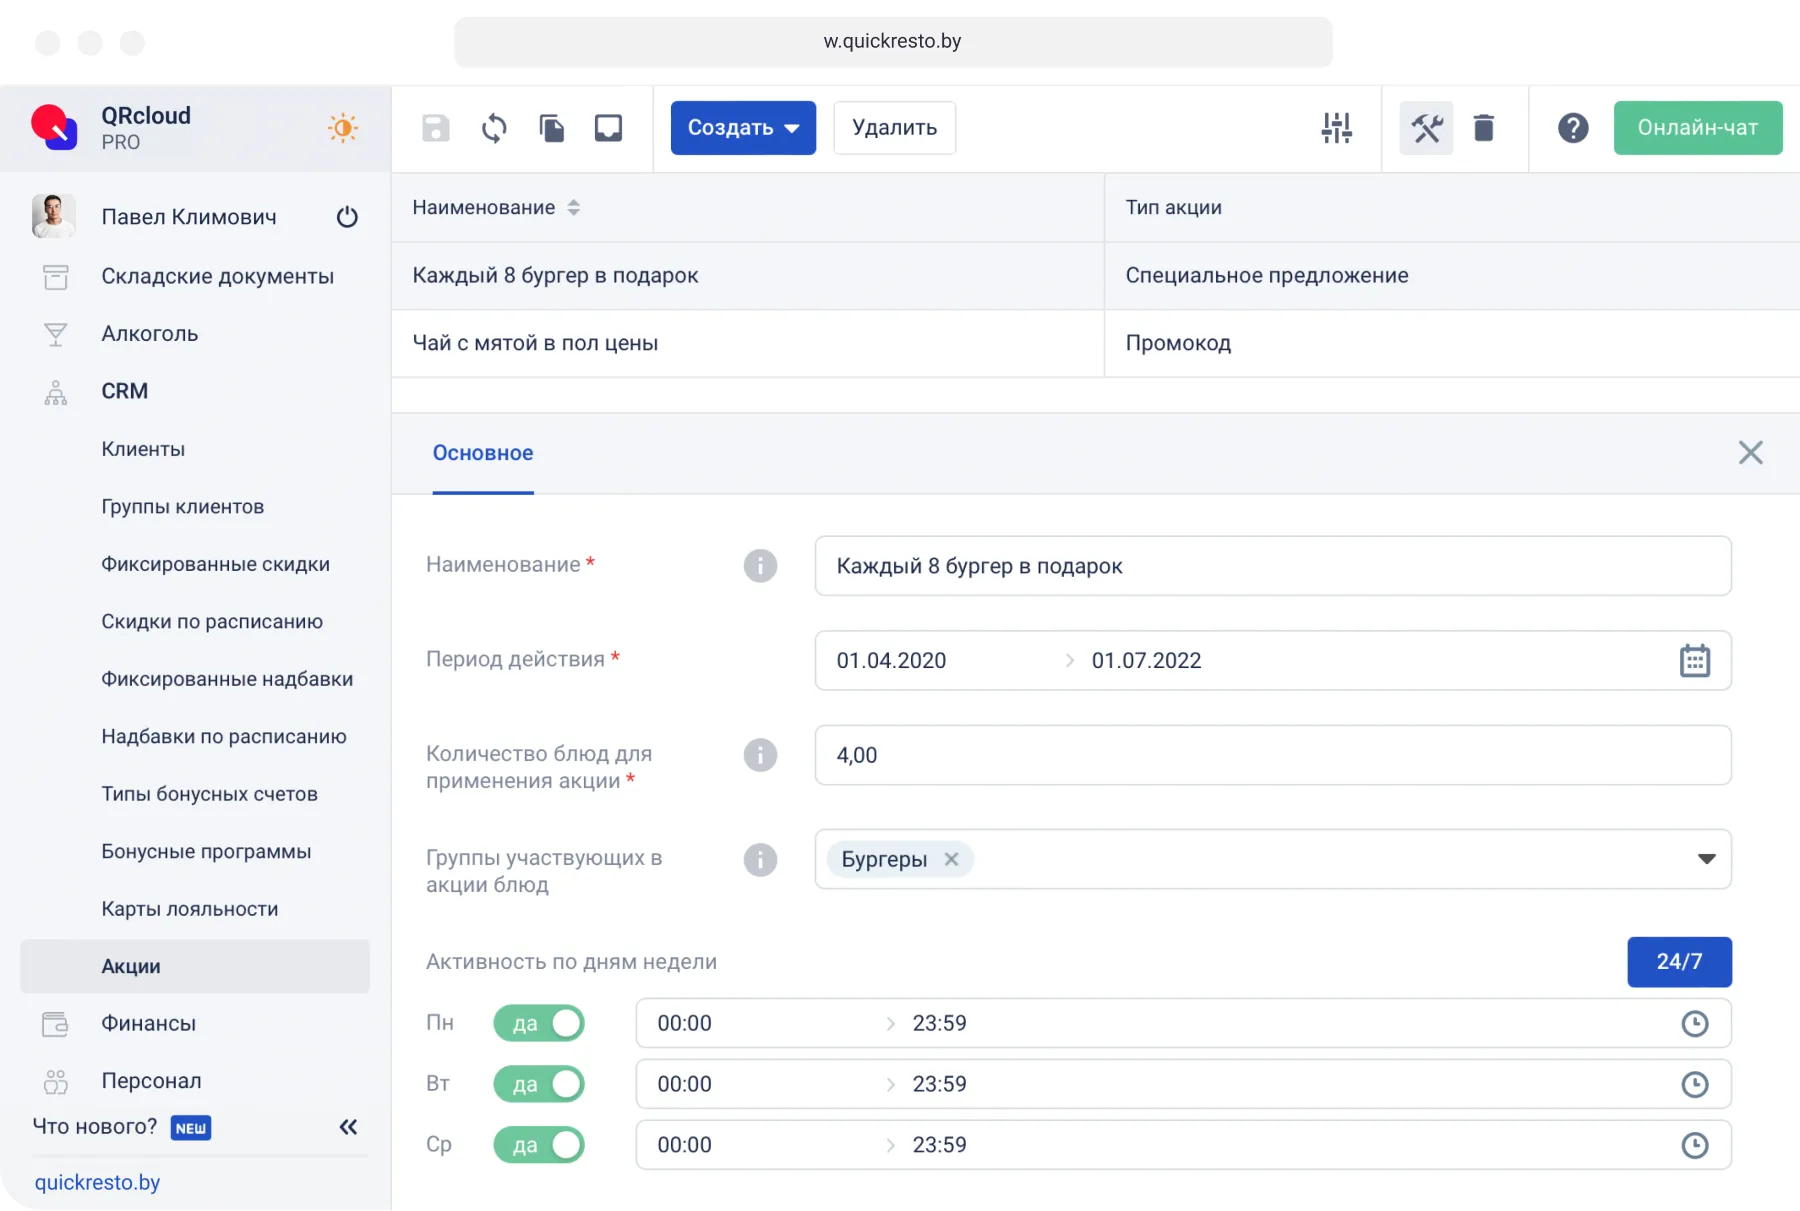Click the tools wrench and hammer icon
Screen dimensions: 1800x1211
(1426, 128)
